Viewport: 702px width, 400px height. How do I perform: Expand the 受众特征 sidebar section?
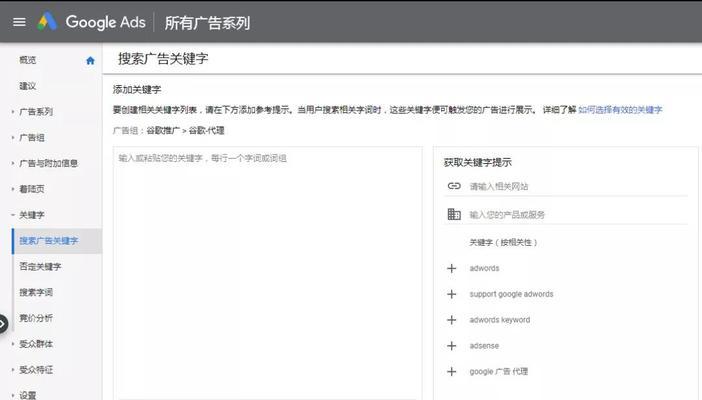(x=13, y=370)
